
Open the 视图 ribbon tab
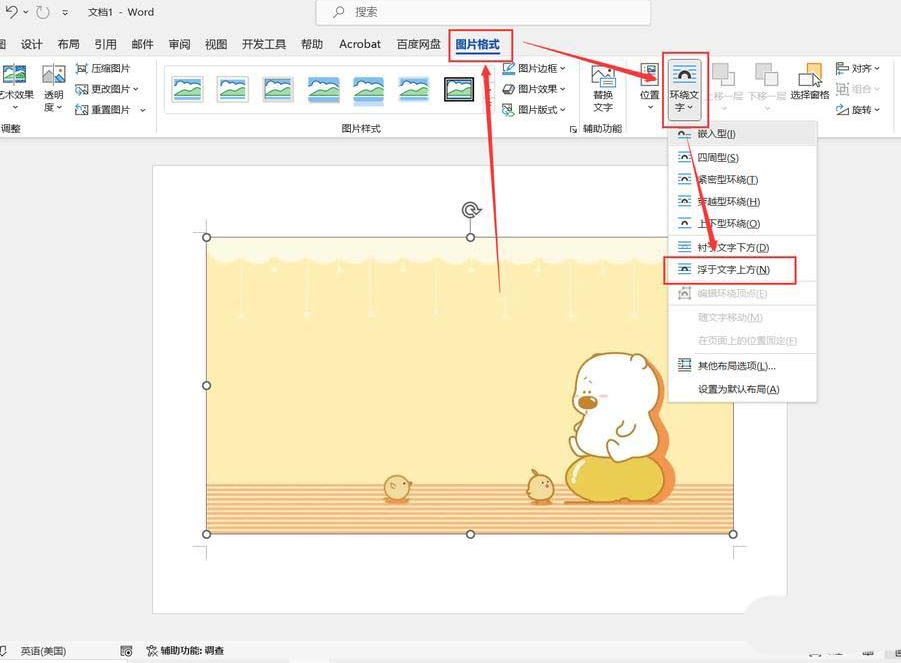click(x=216, y=44)
